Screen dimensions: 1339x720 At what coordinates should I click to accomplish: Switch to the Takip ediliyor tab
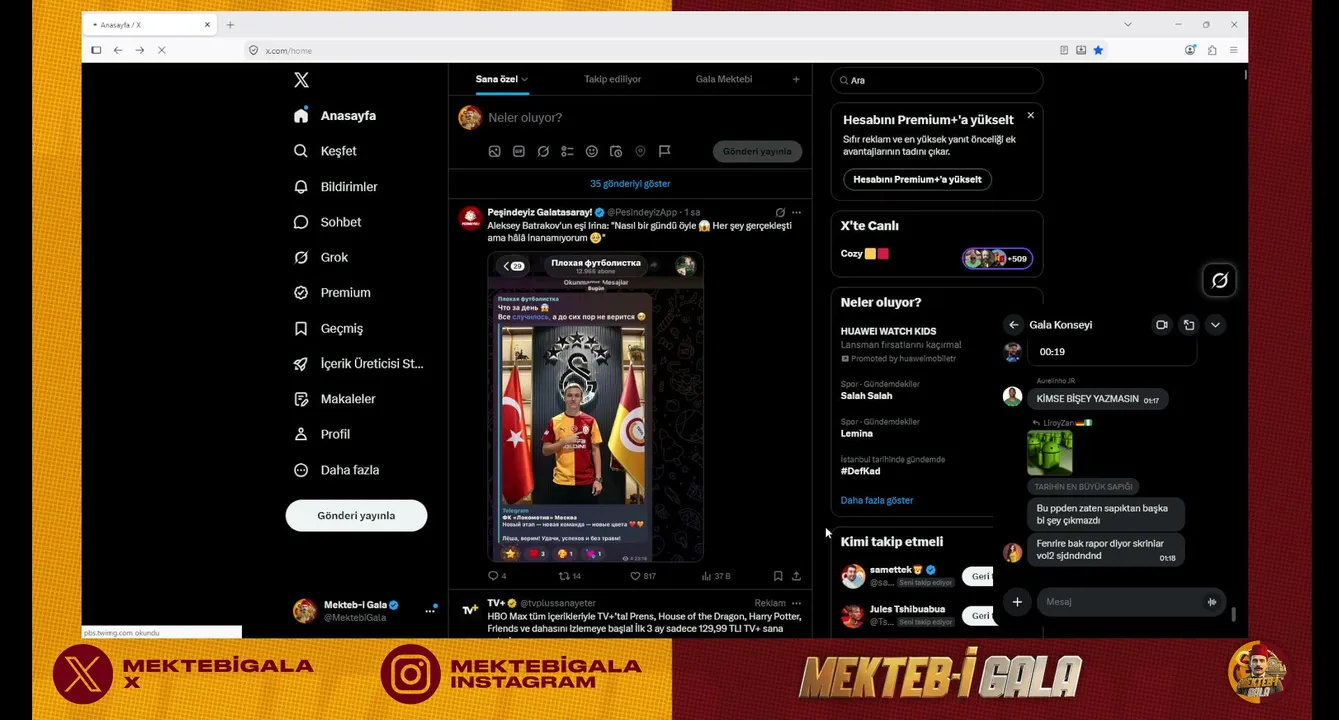coord(613,79)
